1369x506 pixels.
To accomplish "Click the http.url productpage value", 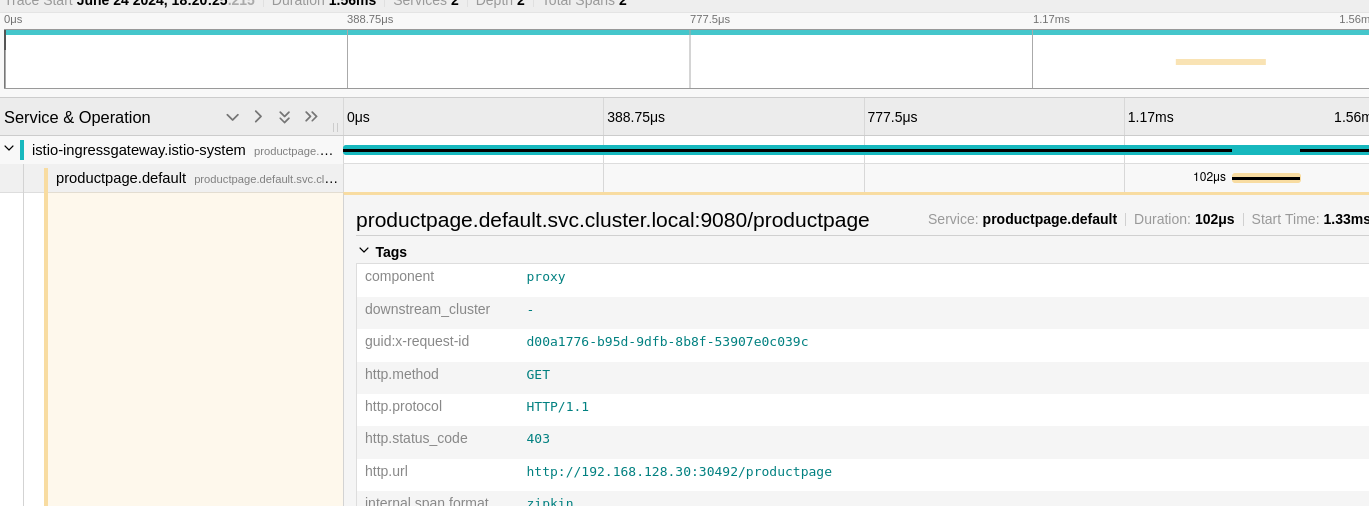I will click(679, 472).
